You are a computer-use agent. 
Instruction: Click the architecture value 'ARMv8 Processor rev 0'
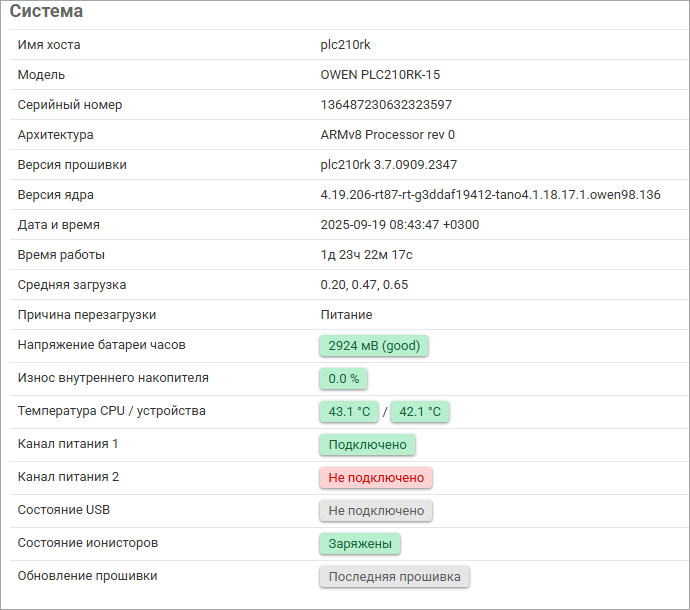(387, 135)
